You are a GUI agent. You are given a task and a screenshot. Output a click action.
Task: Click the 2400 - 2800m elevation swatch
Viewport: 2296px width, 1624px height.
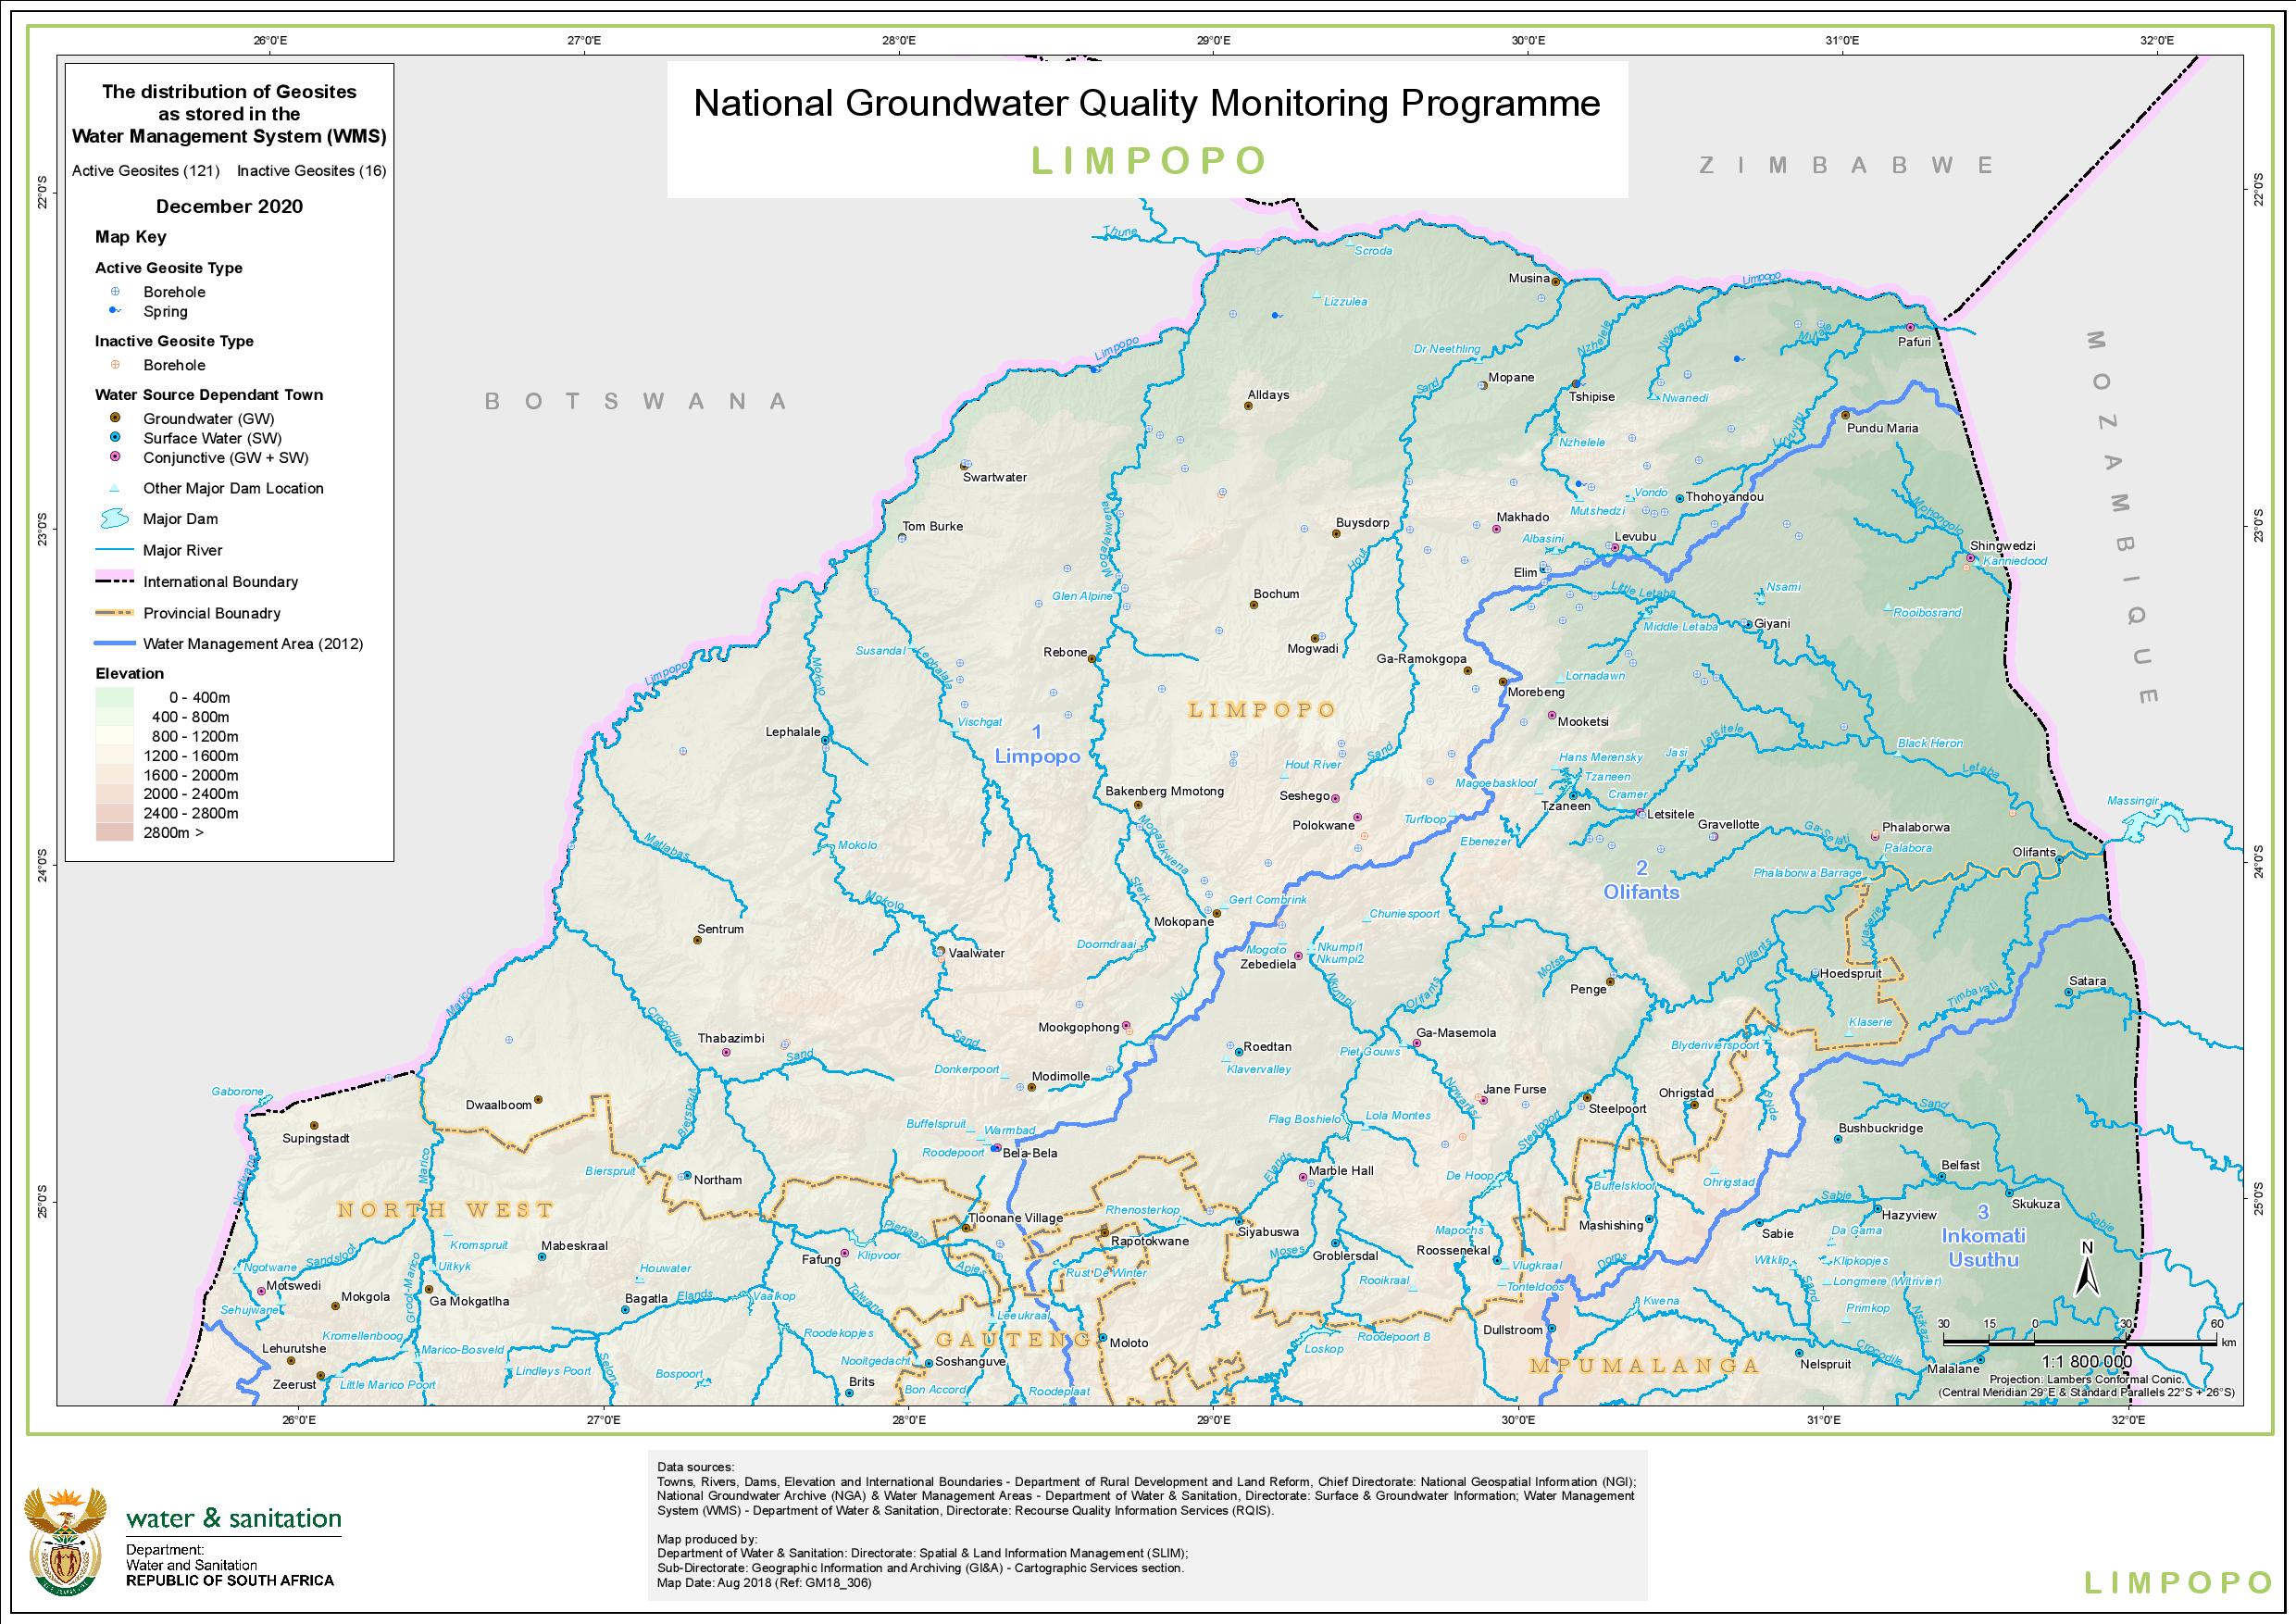pyautogui.click(x=114, y=813)
